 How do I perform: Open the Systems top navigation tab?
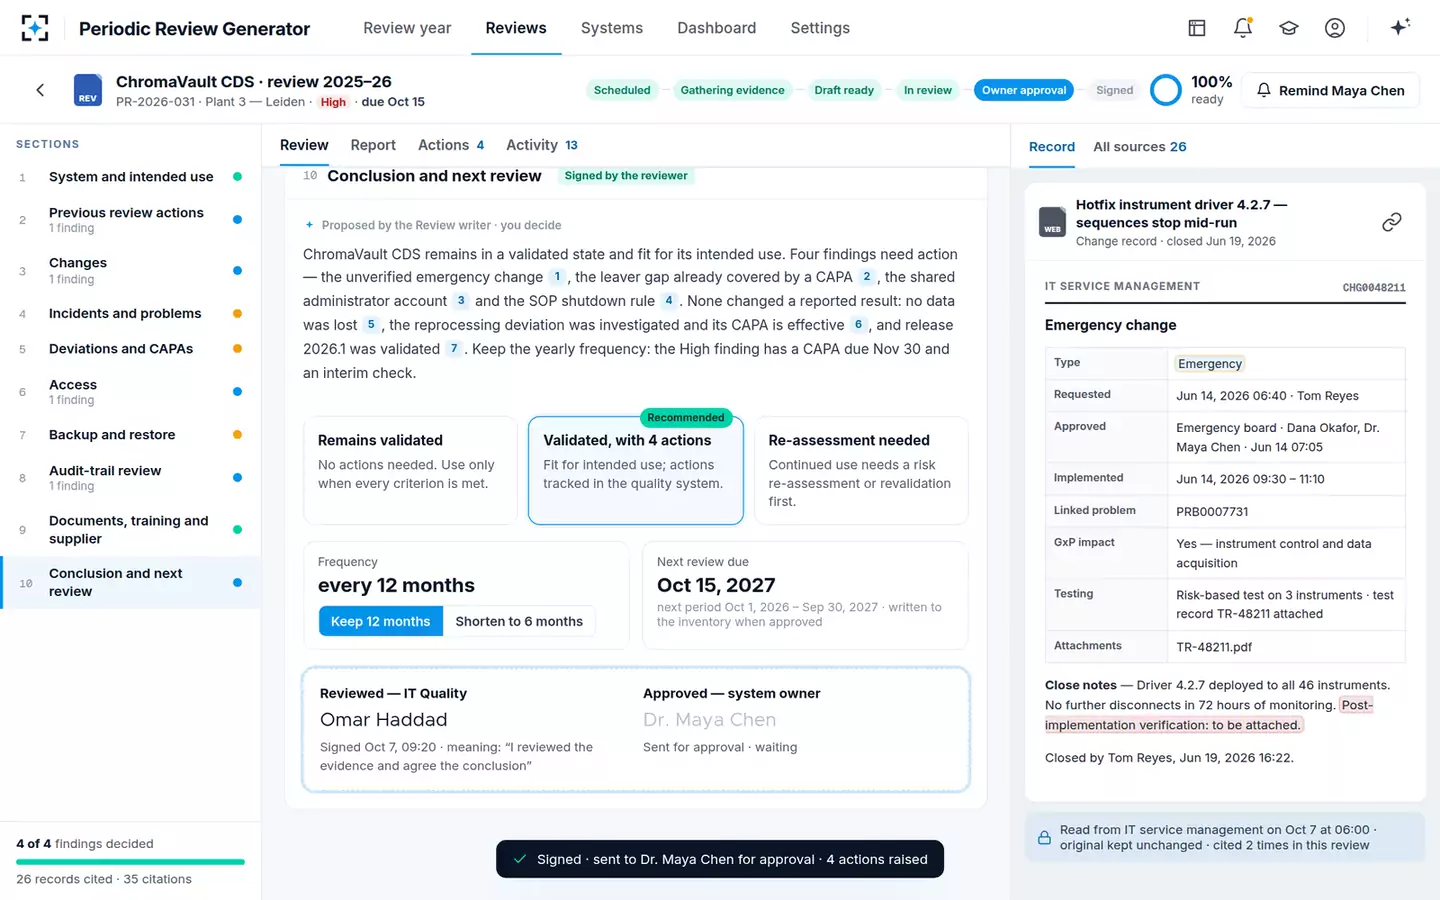(x=612, y=28)
